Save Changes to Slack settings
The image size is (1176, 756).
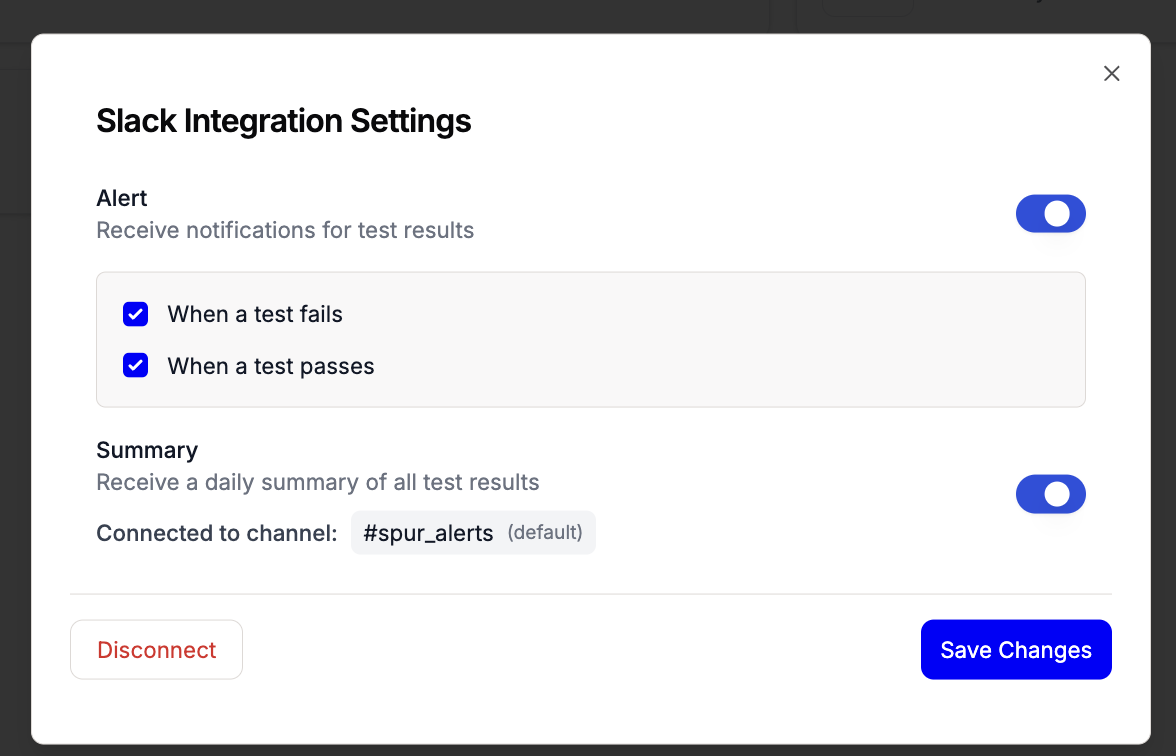coord(1015,650)
